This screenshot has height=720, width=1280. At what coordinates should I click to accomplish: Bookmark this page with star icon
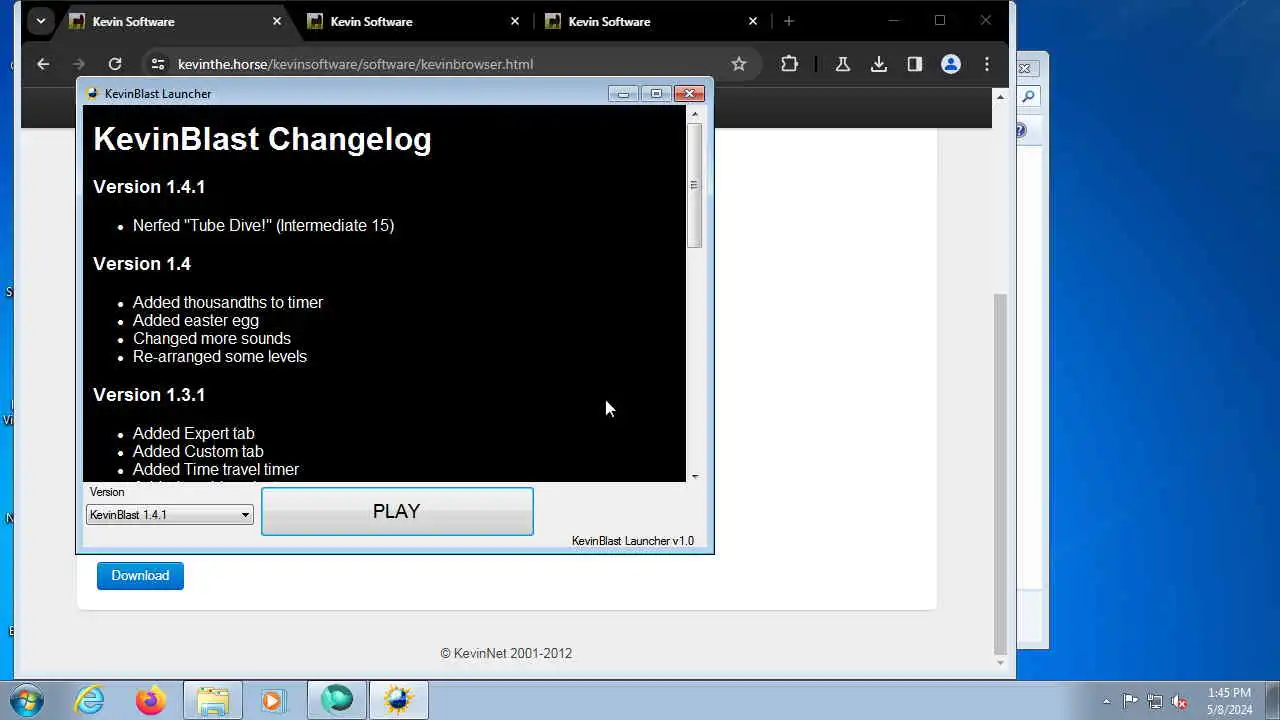click(x=739, y=64)
